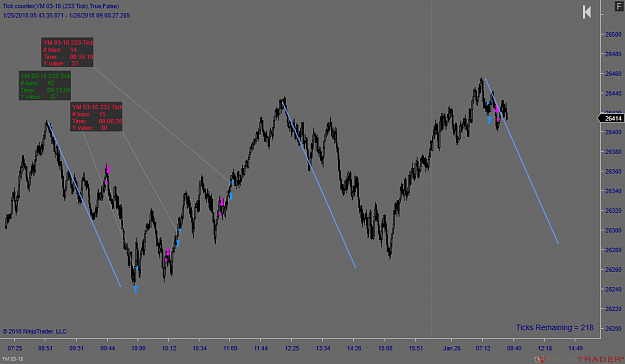Click the 14:49 time axis label
625x364 pixels.
click(576, 348)
